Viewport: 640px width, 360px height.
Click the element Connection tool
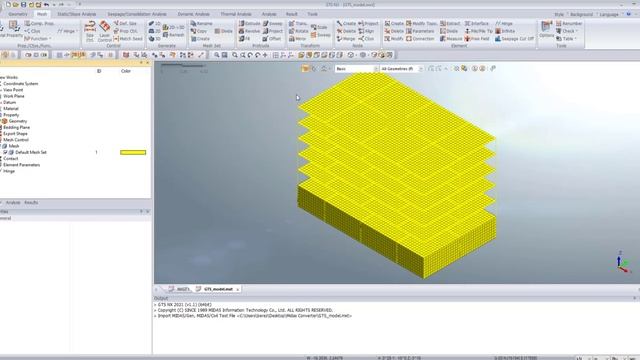[420, 39]
